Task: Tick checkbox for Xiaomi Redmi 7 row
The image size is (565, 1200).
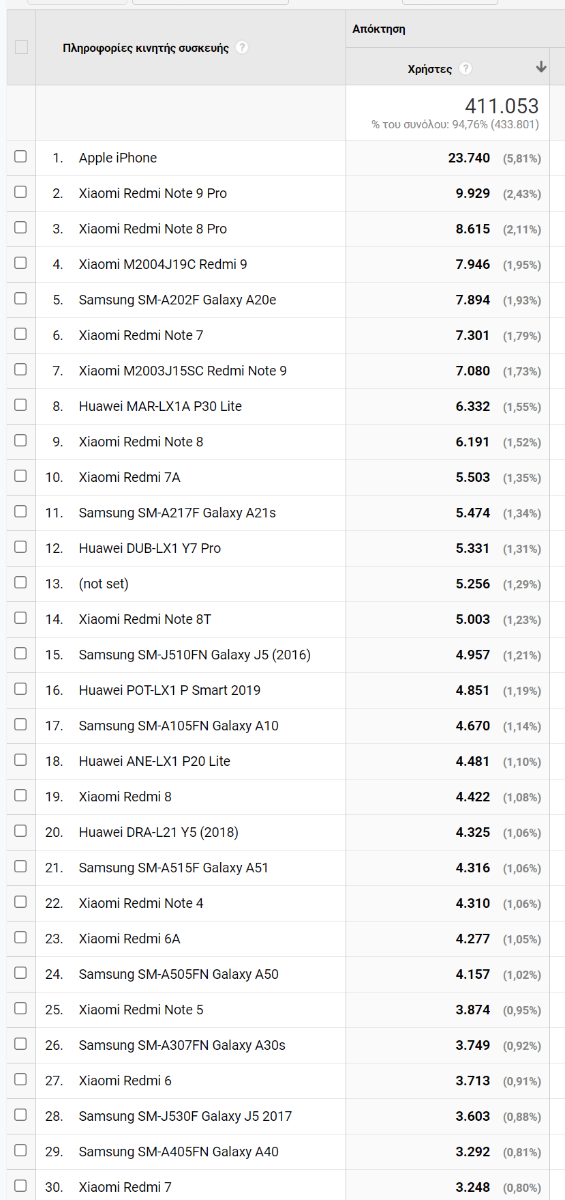Action: [21, 1186]
